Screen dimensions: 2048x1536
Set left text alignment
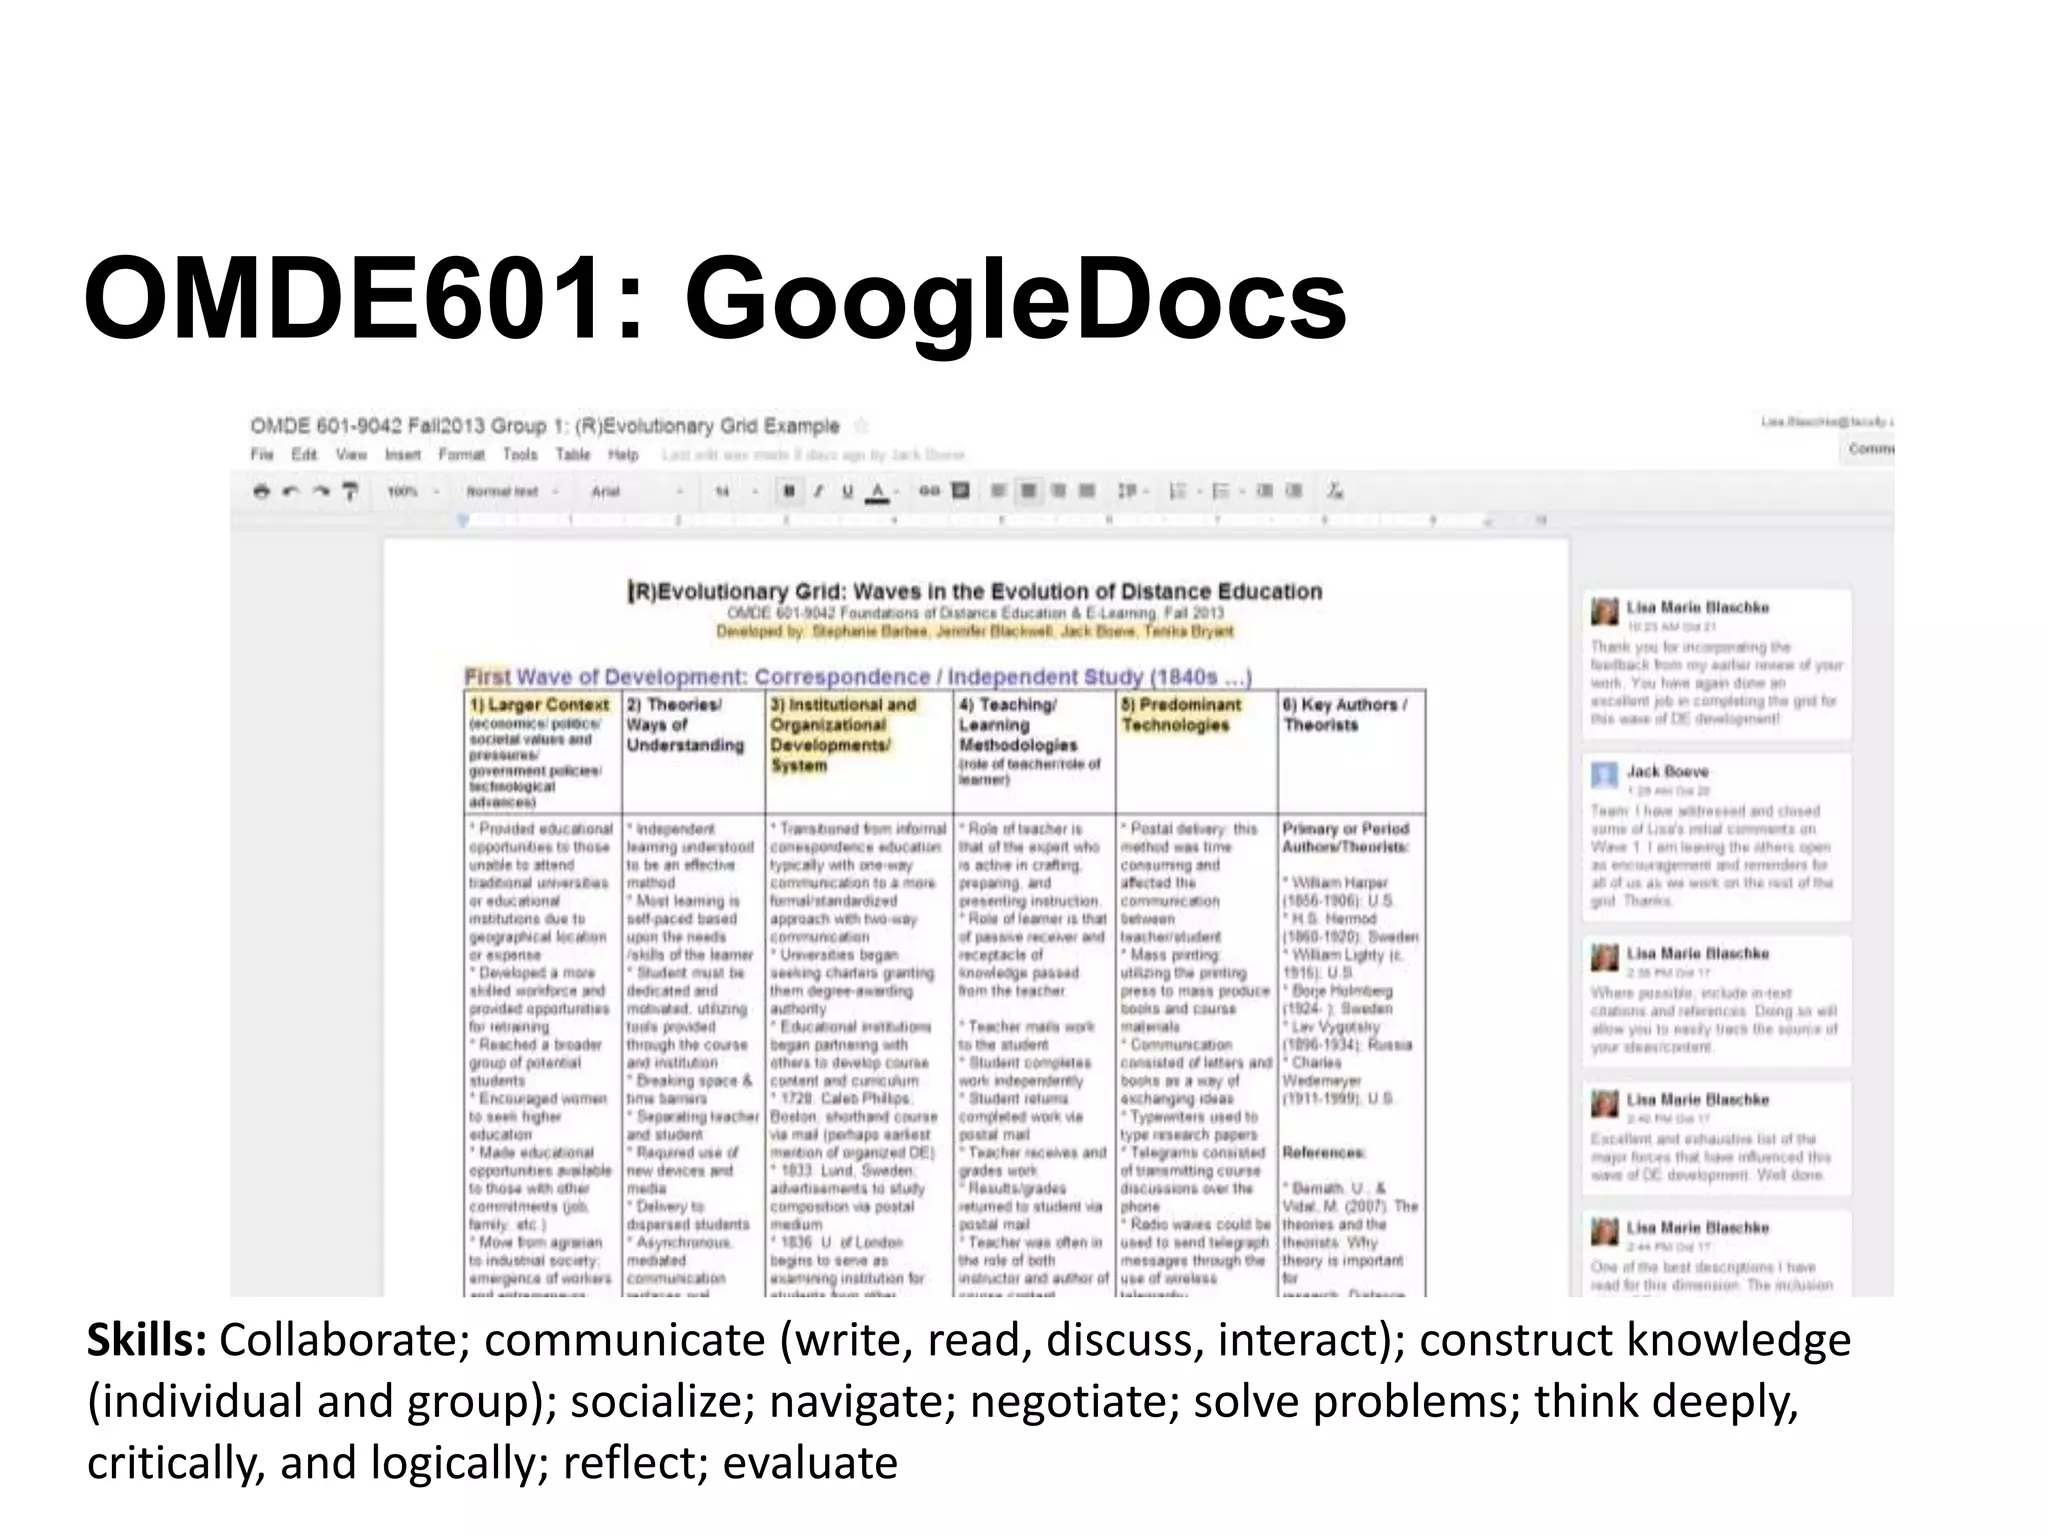[x=998, y=491]
